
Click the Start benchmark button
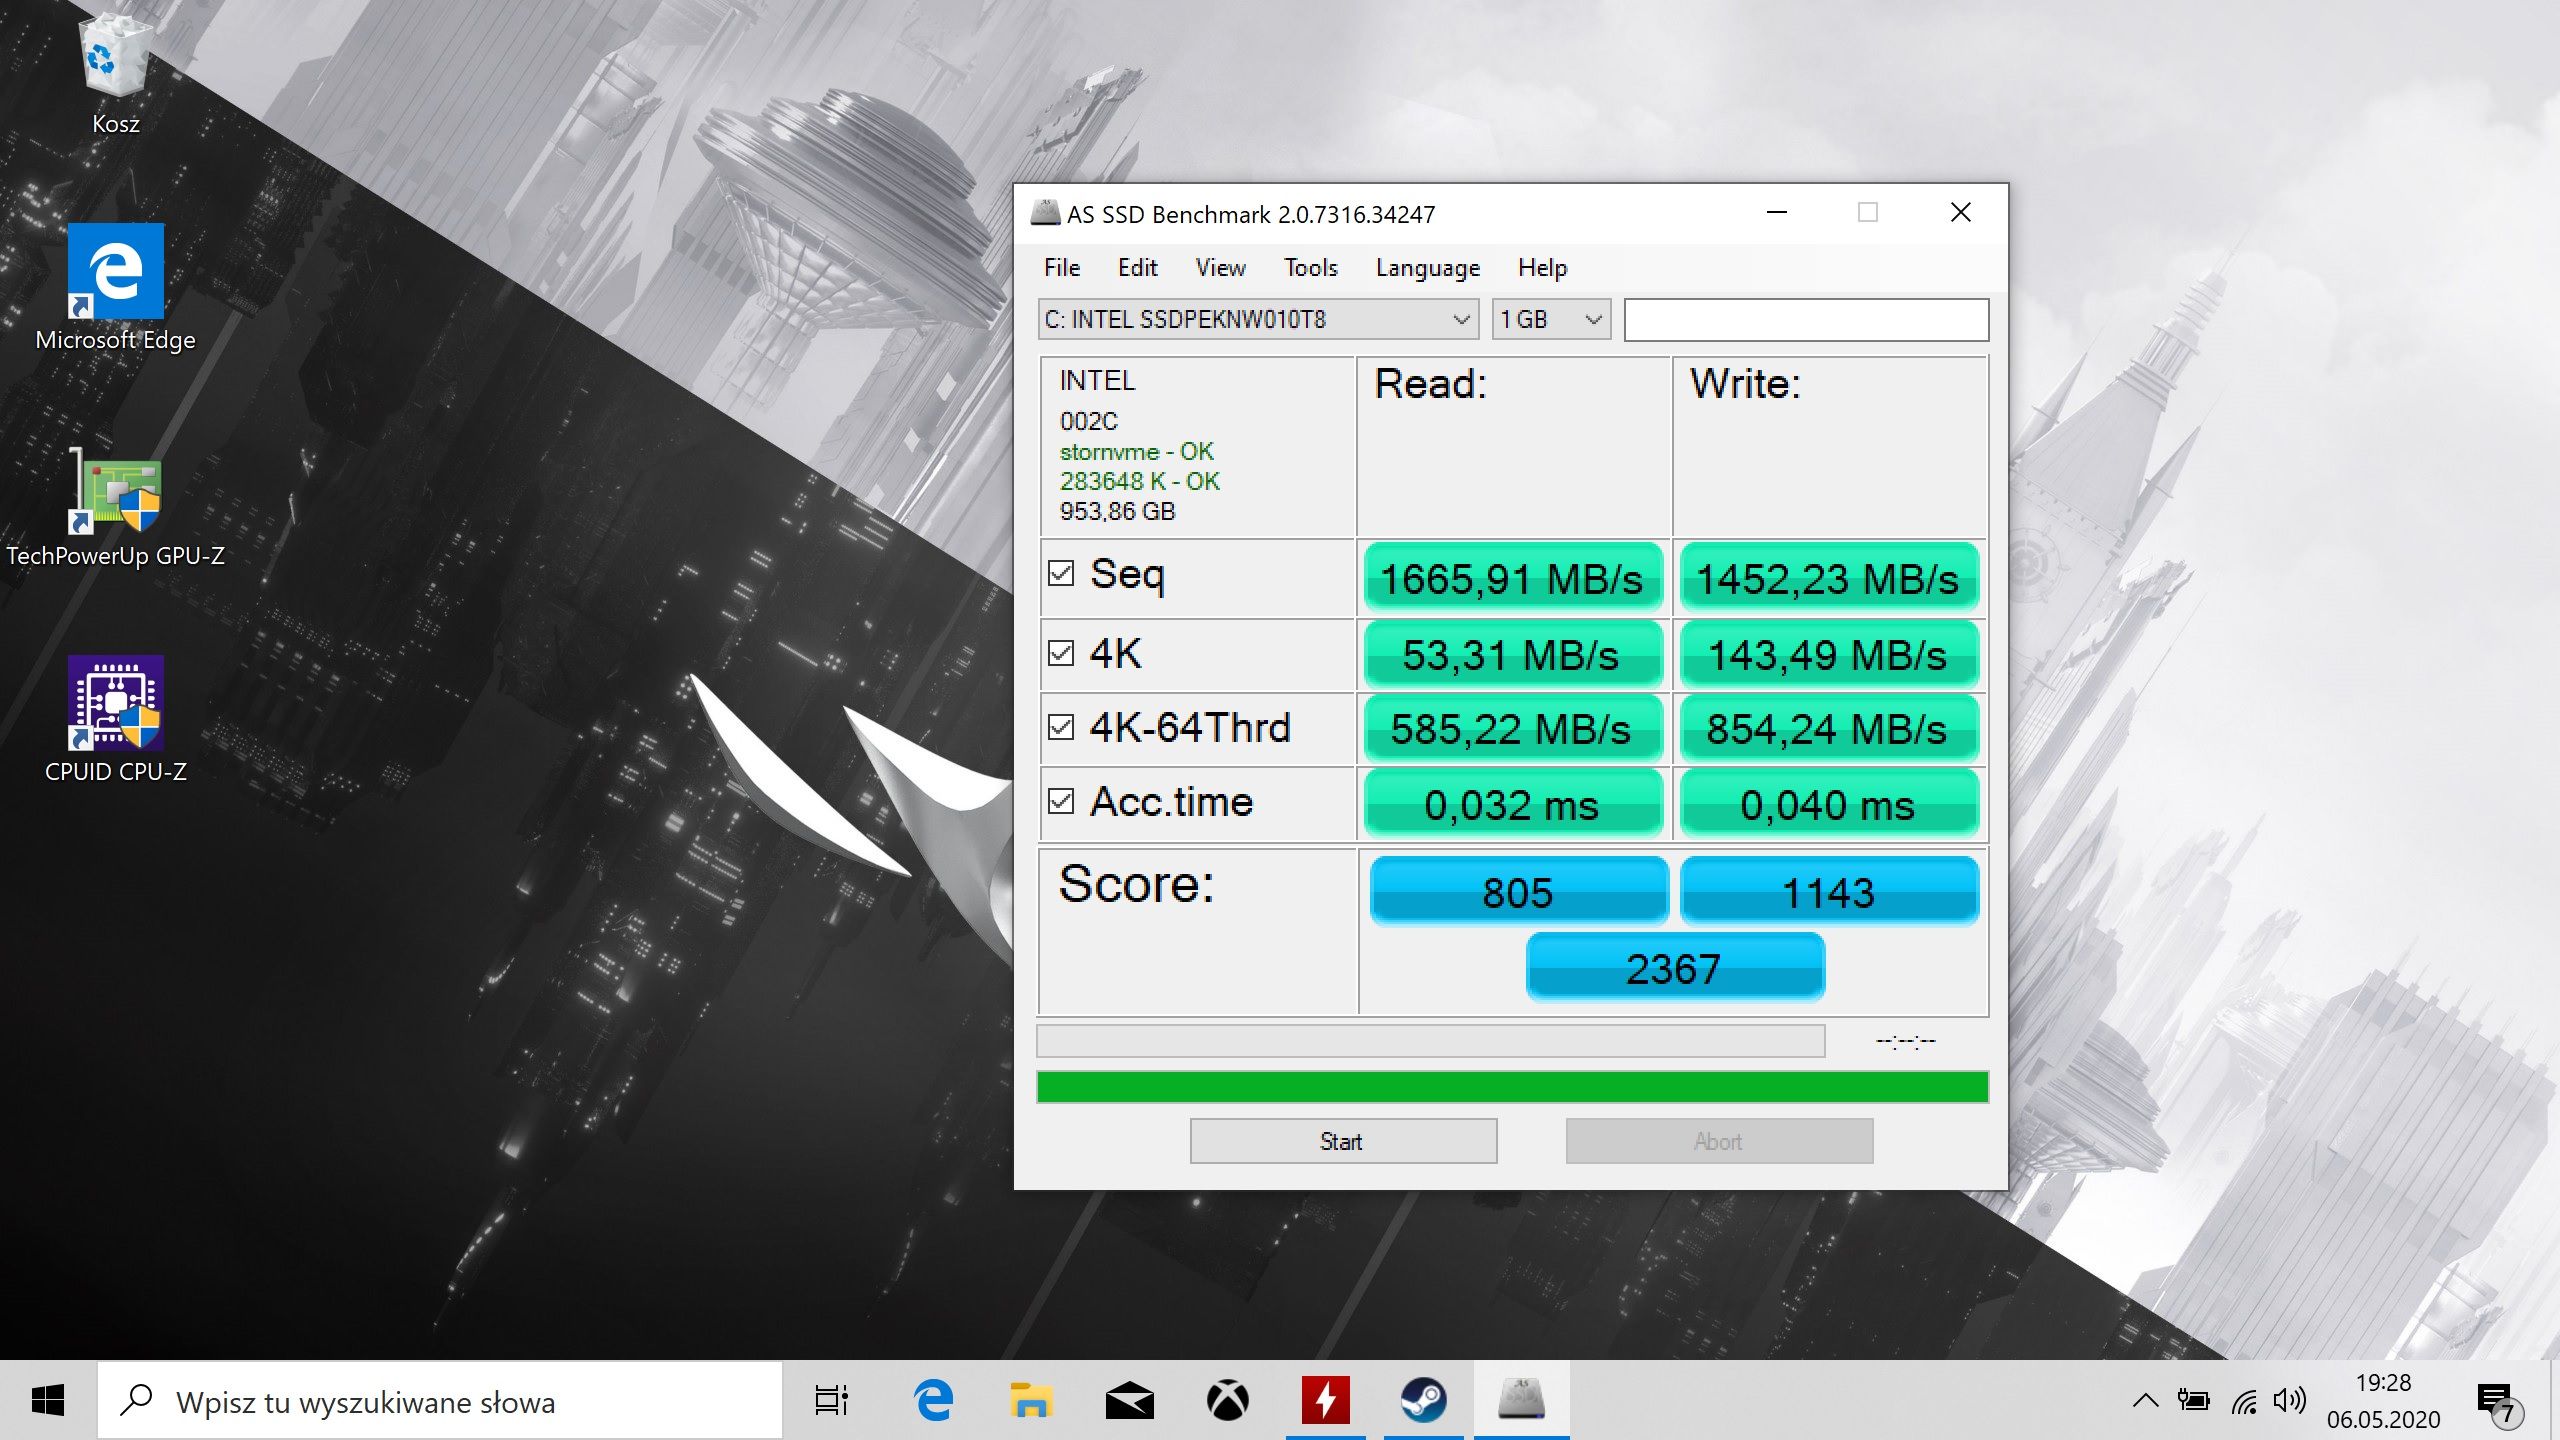pyautogui.click(x=1343, y=1141)
